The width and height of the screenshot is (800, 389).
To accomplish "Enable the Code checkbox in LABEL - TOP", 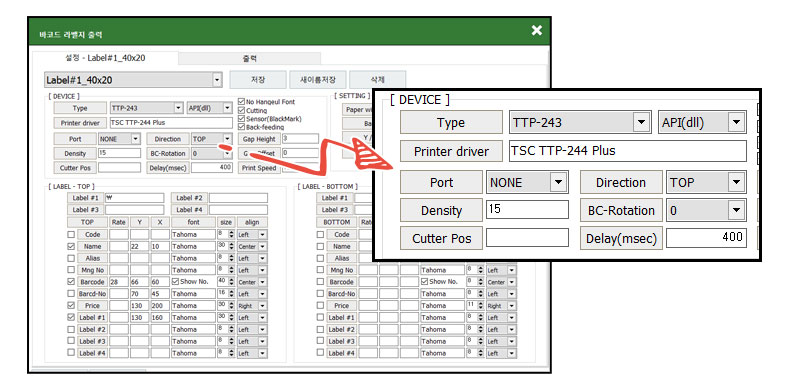I will [x=71, y=235].
